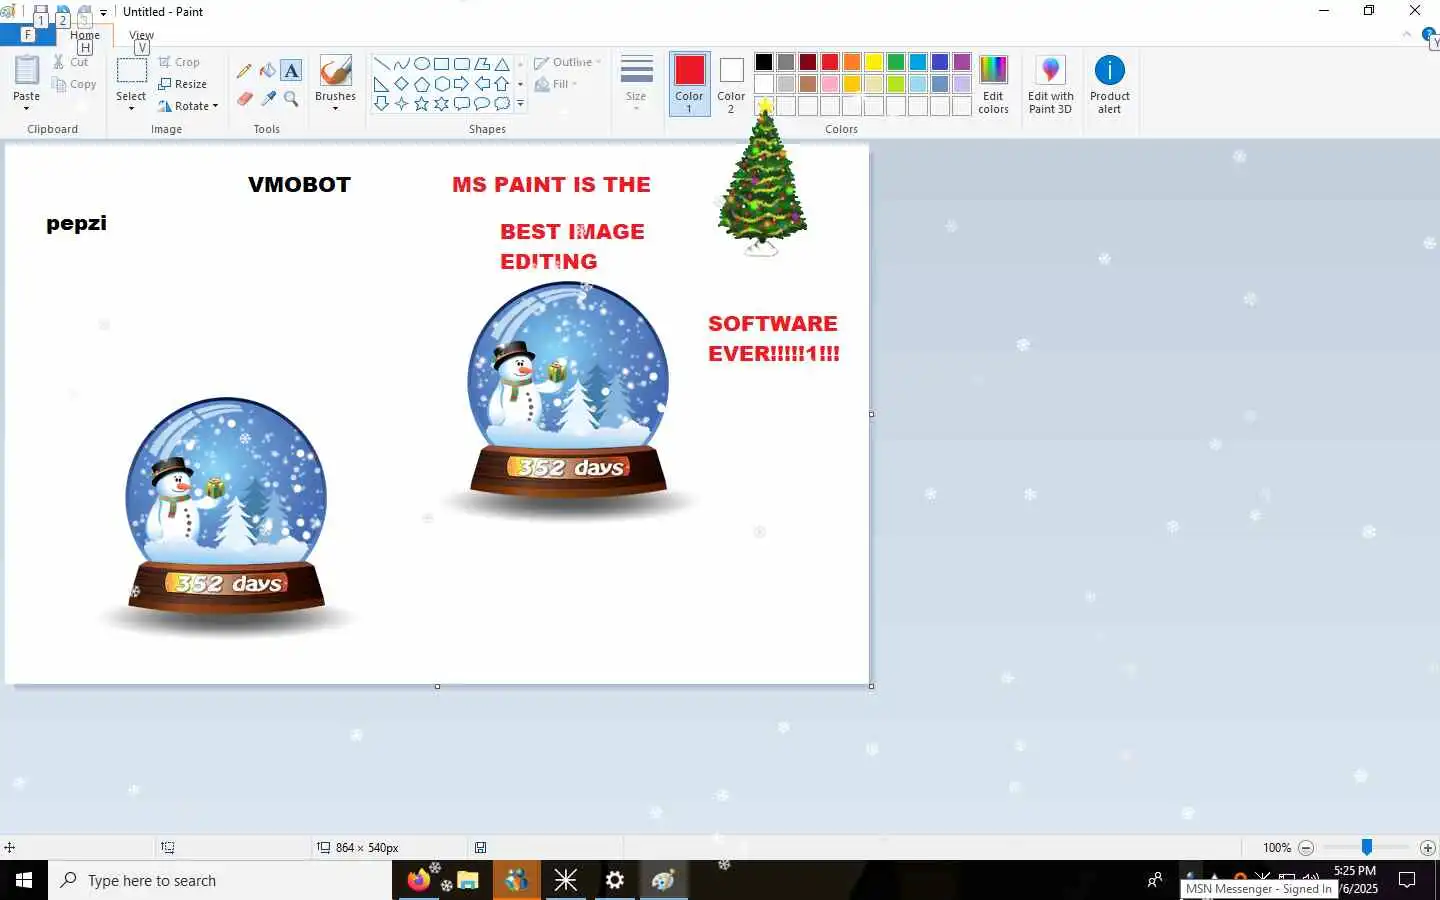Choose the Pentagon shape
This screenshot has width=1440, height=900.
pyautogui.click(x=422, y=84)
